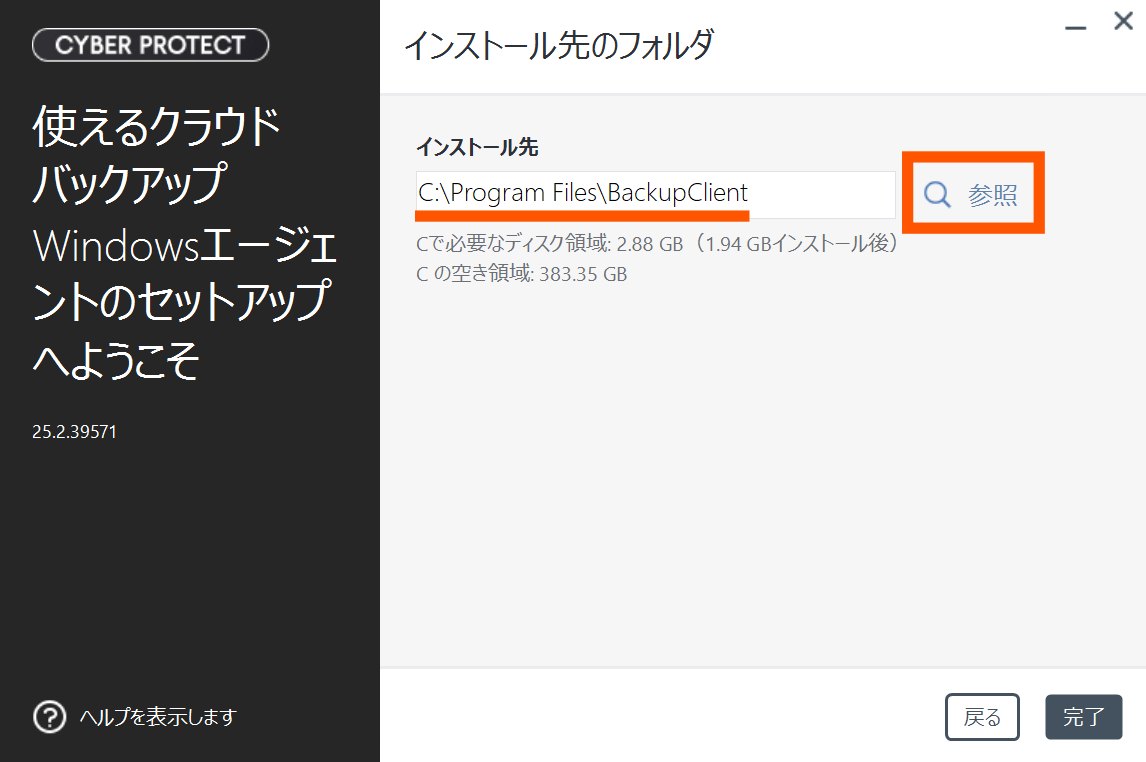The width and height of the screenshot is (1146, 762).
Task: Click the install path field with C:\Program Files\BackupClient
Action: tap(655, 194)
